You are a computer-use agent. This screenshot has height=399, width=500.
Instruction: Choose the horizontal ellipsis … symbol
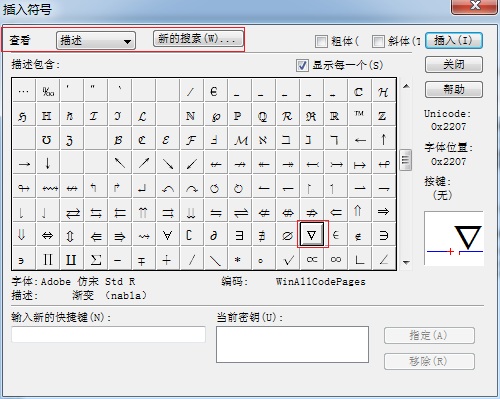(x=24, y=91)
